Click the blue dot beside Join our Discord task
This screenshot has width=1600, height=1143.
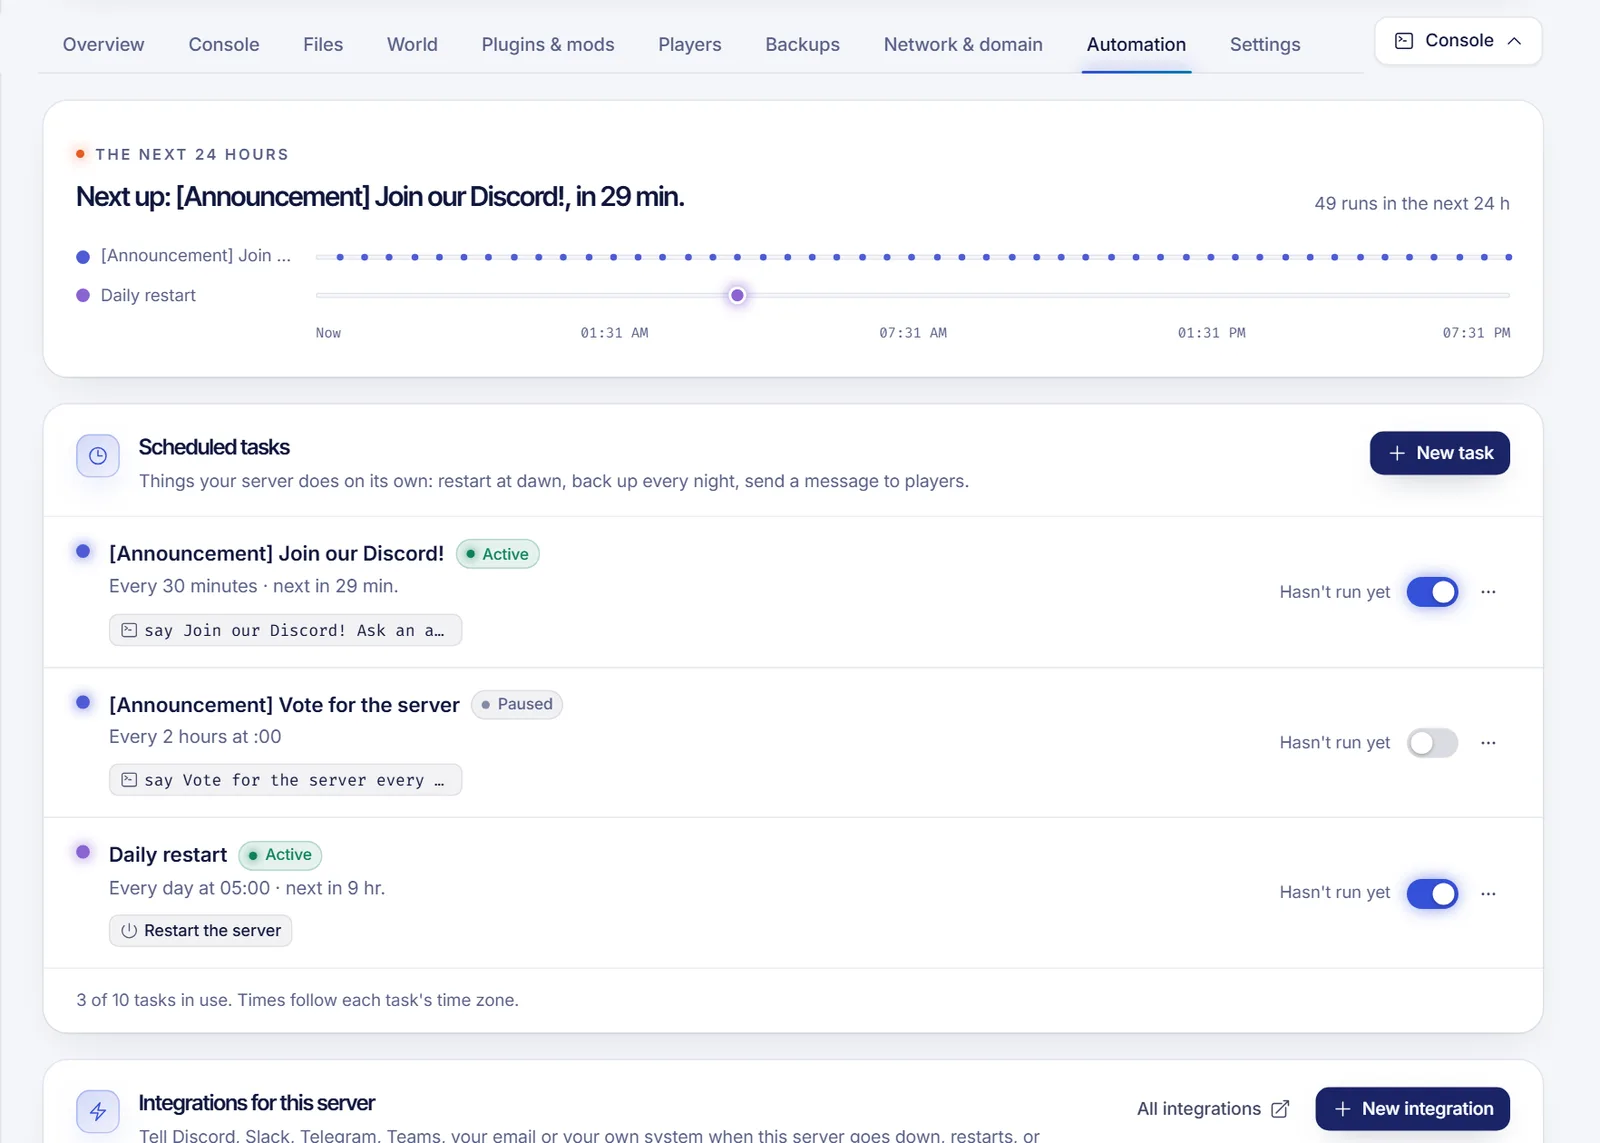pos(83,551)
